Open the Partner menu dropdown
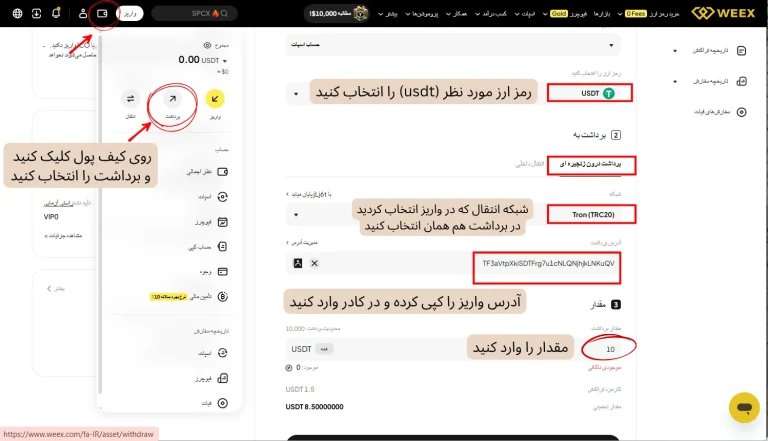This screenshot has width=768, height=441. click(456, 14)
